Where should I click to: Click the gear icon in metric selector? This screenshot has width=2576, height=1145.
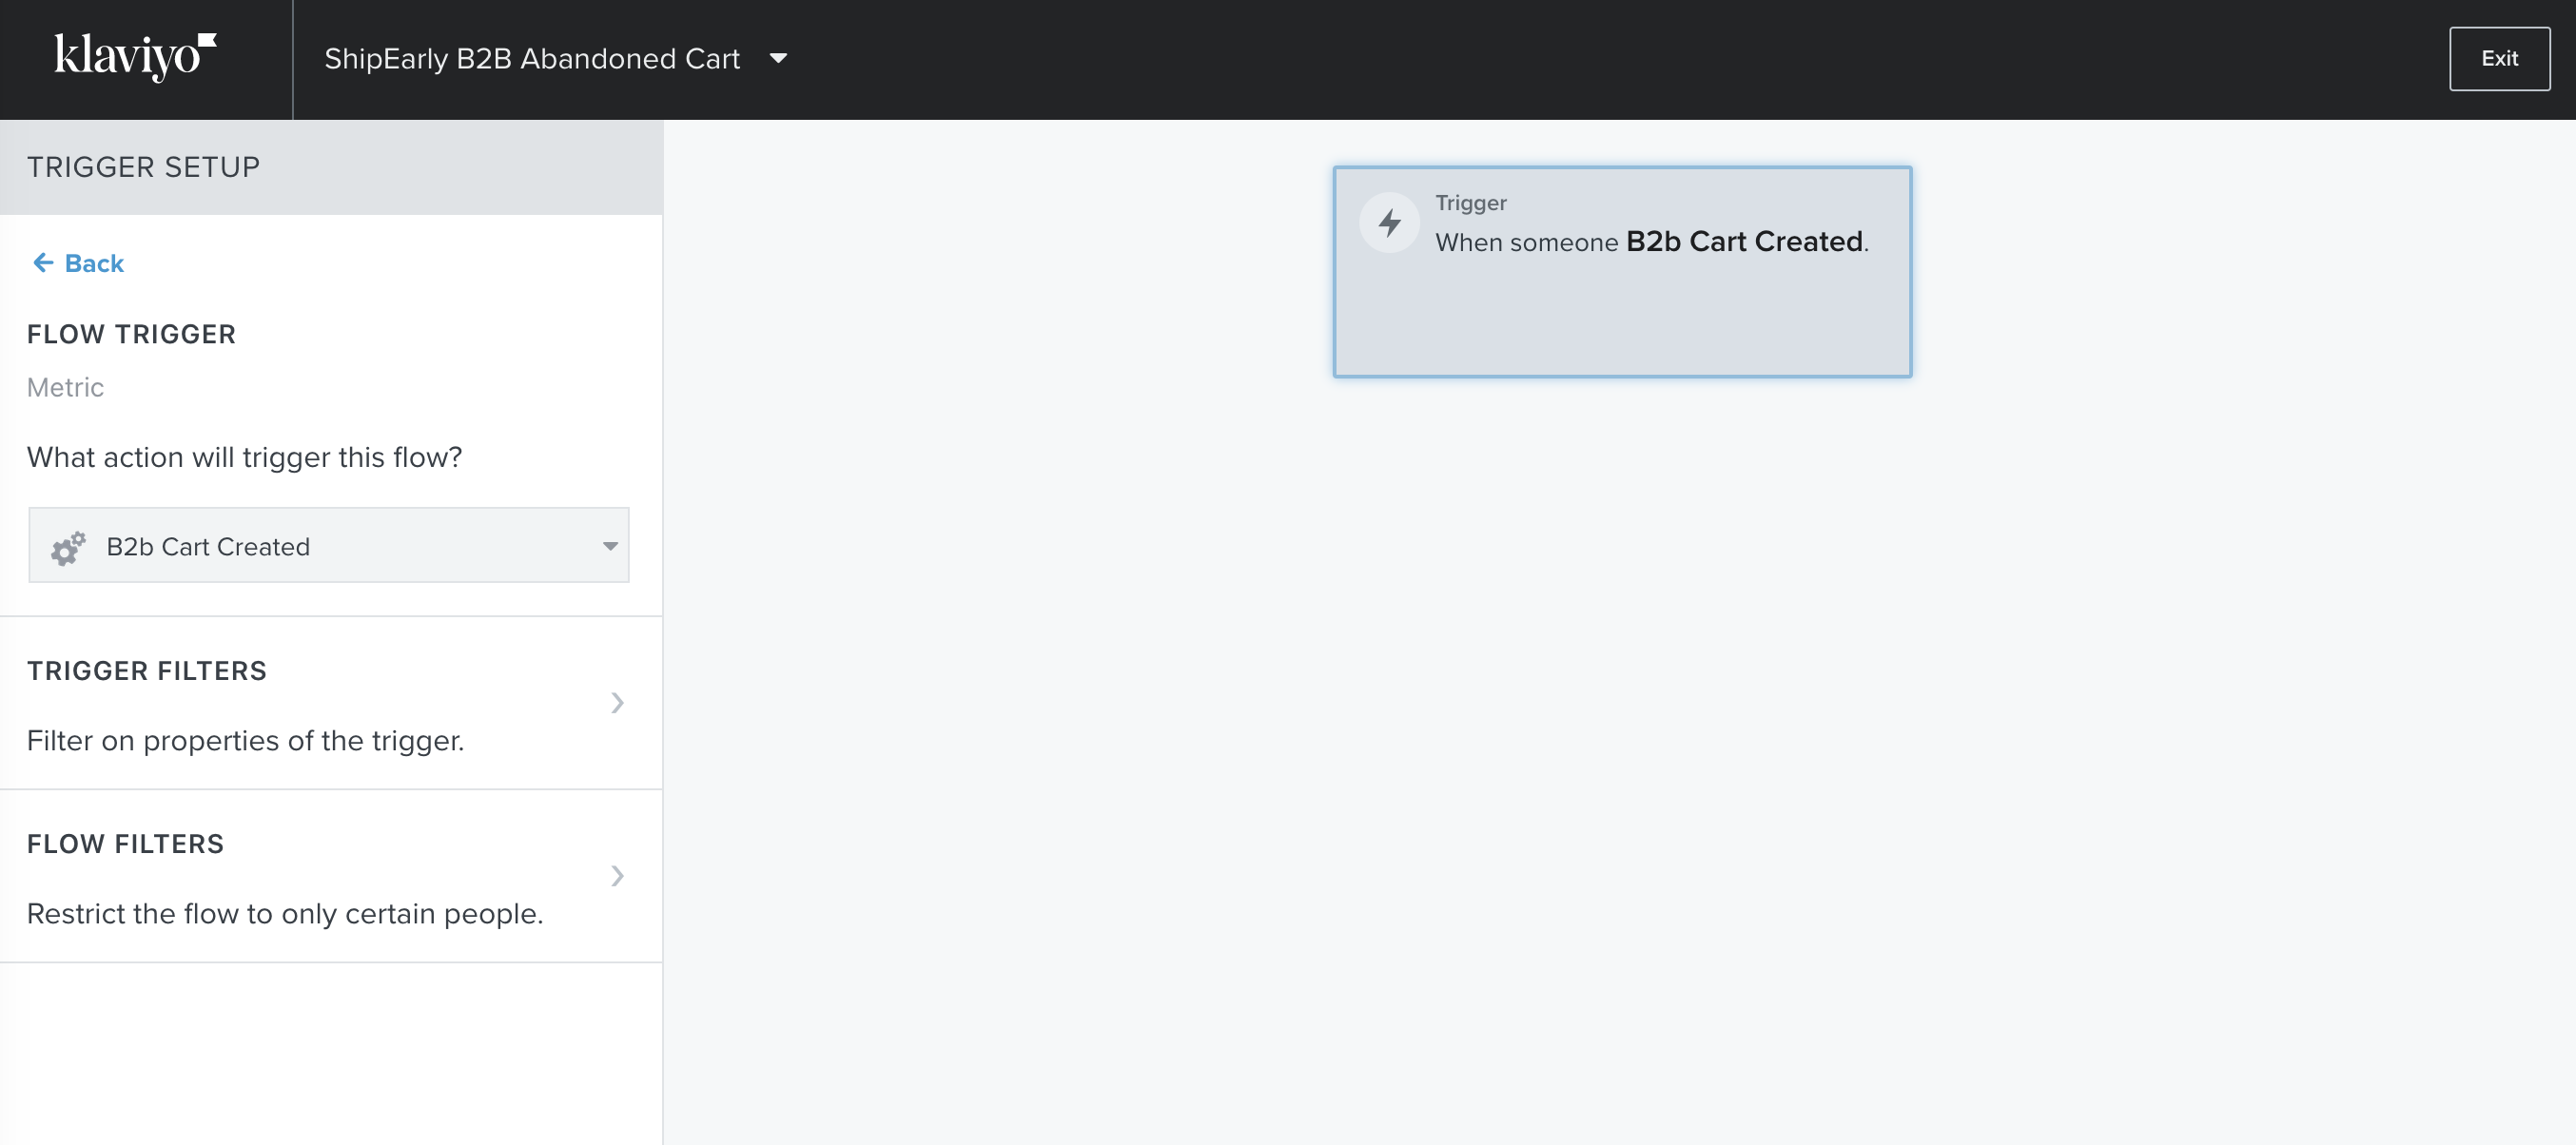[68, 547]
